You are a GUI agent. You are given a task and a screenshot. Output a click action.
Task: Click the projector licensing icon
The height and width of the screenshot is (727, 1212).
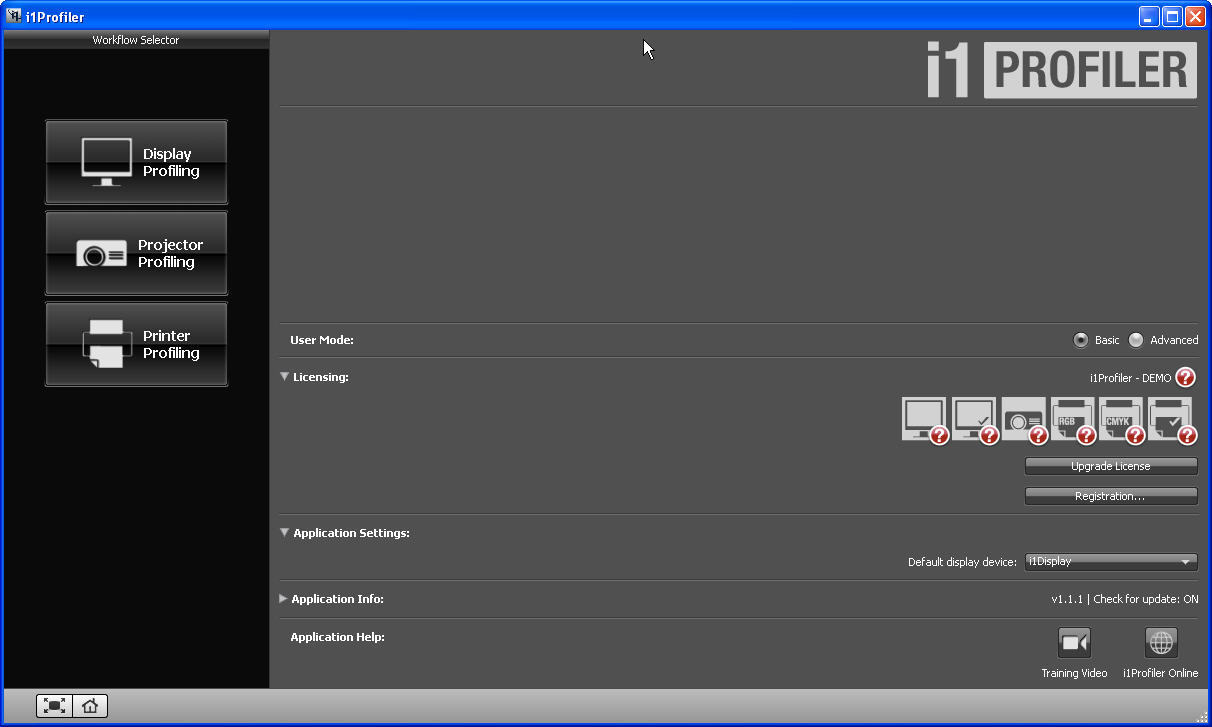[x=1023, y=418]
